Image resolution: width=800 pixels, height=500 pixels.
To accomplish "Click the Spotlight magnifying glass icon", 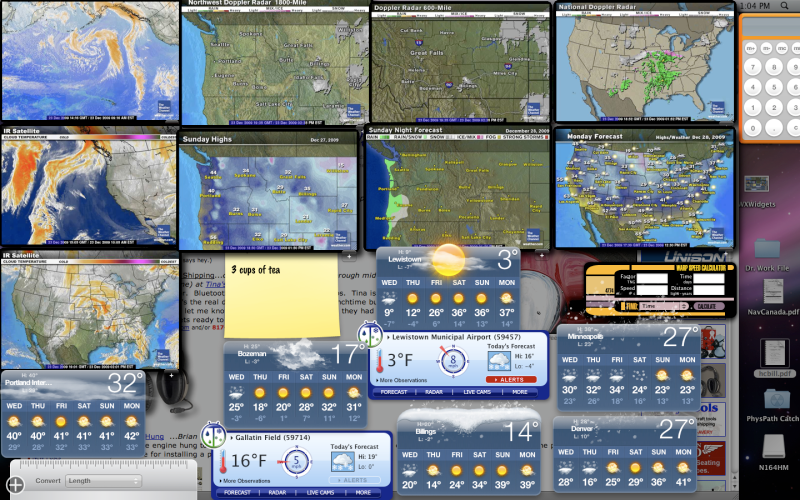I will tap(787, 6).
